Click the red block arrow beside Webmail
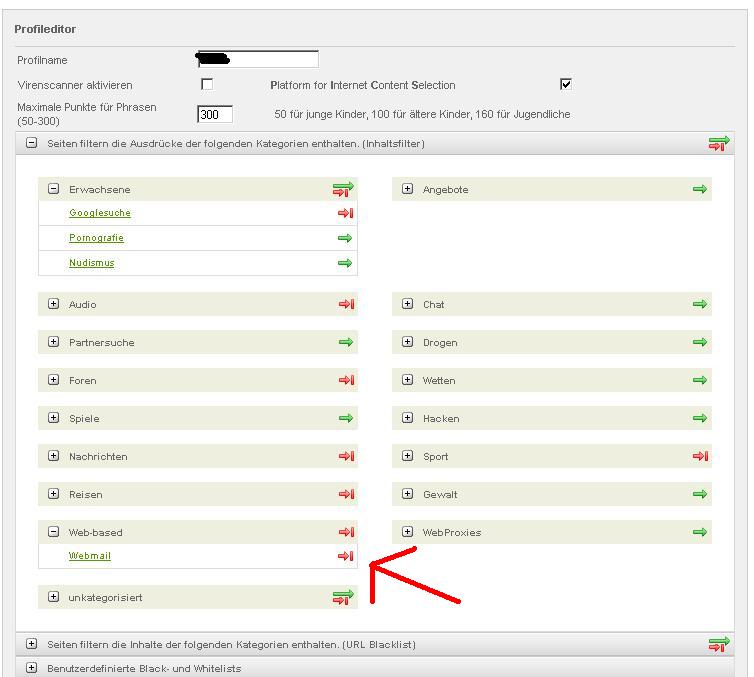754x677 pixels. point(345,556)
